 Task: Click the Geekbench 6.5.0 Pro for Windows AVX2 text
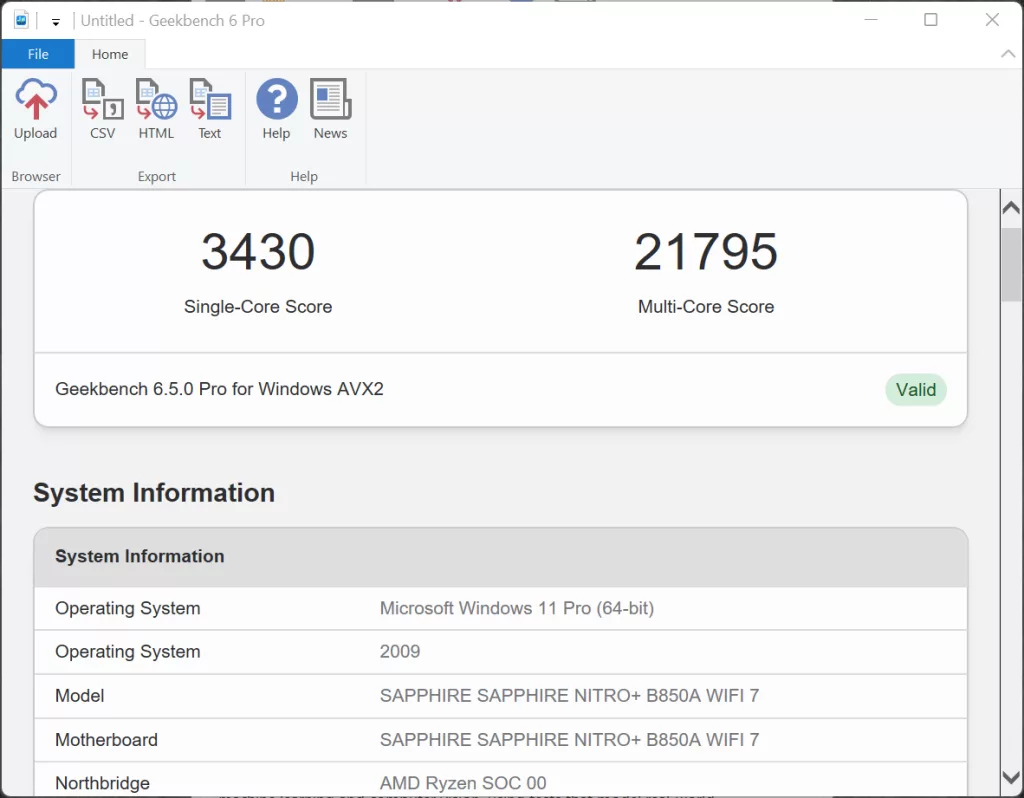tap(219, 389)
